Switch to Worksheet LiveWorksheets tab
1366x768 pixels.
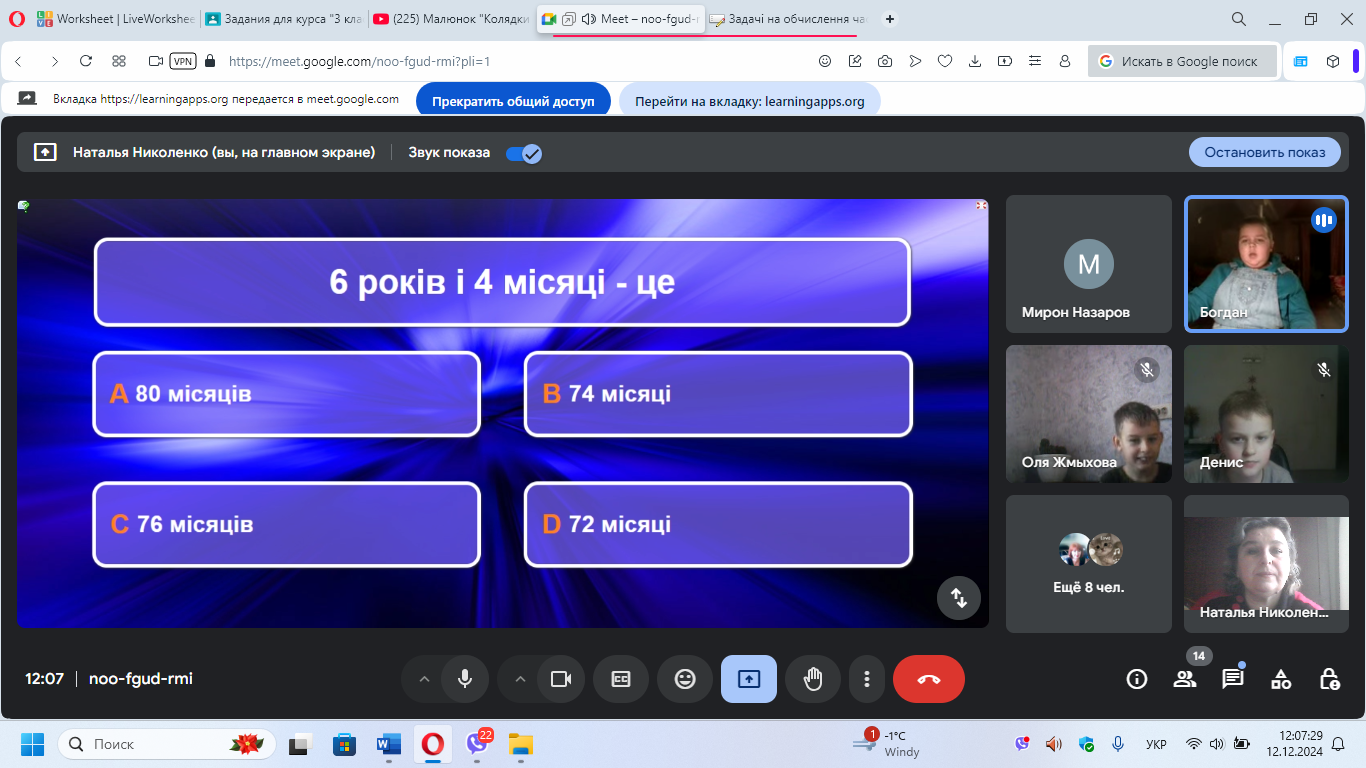pyautogui.click(x=115, y=19)
